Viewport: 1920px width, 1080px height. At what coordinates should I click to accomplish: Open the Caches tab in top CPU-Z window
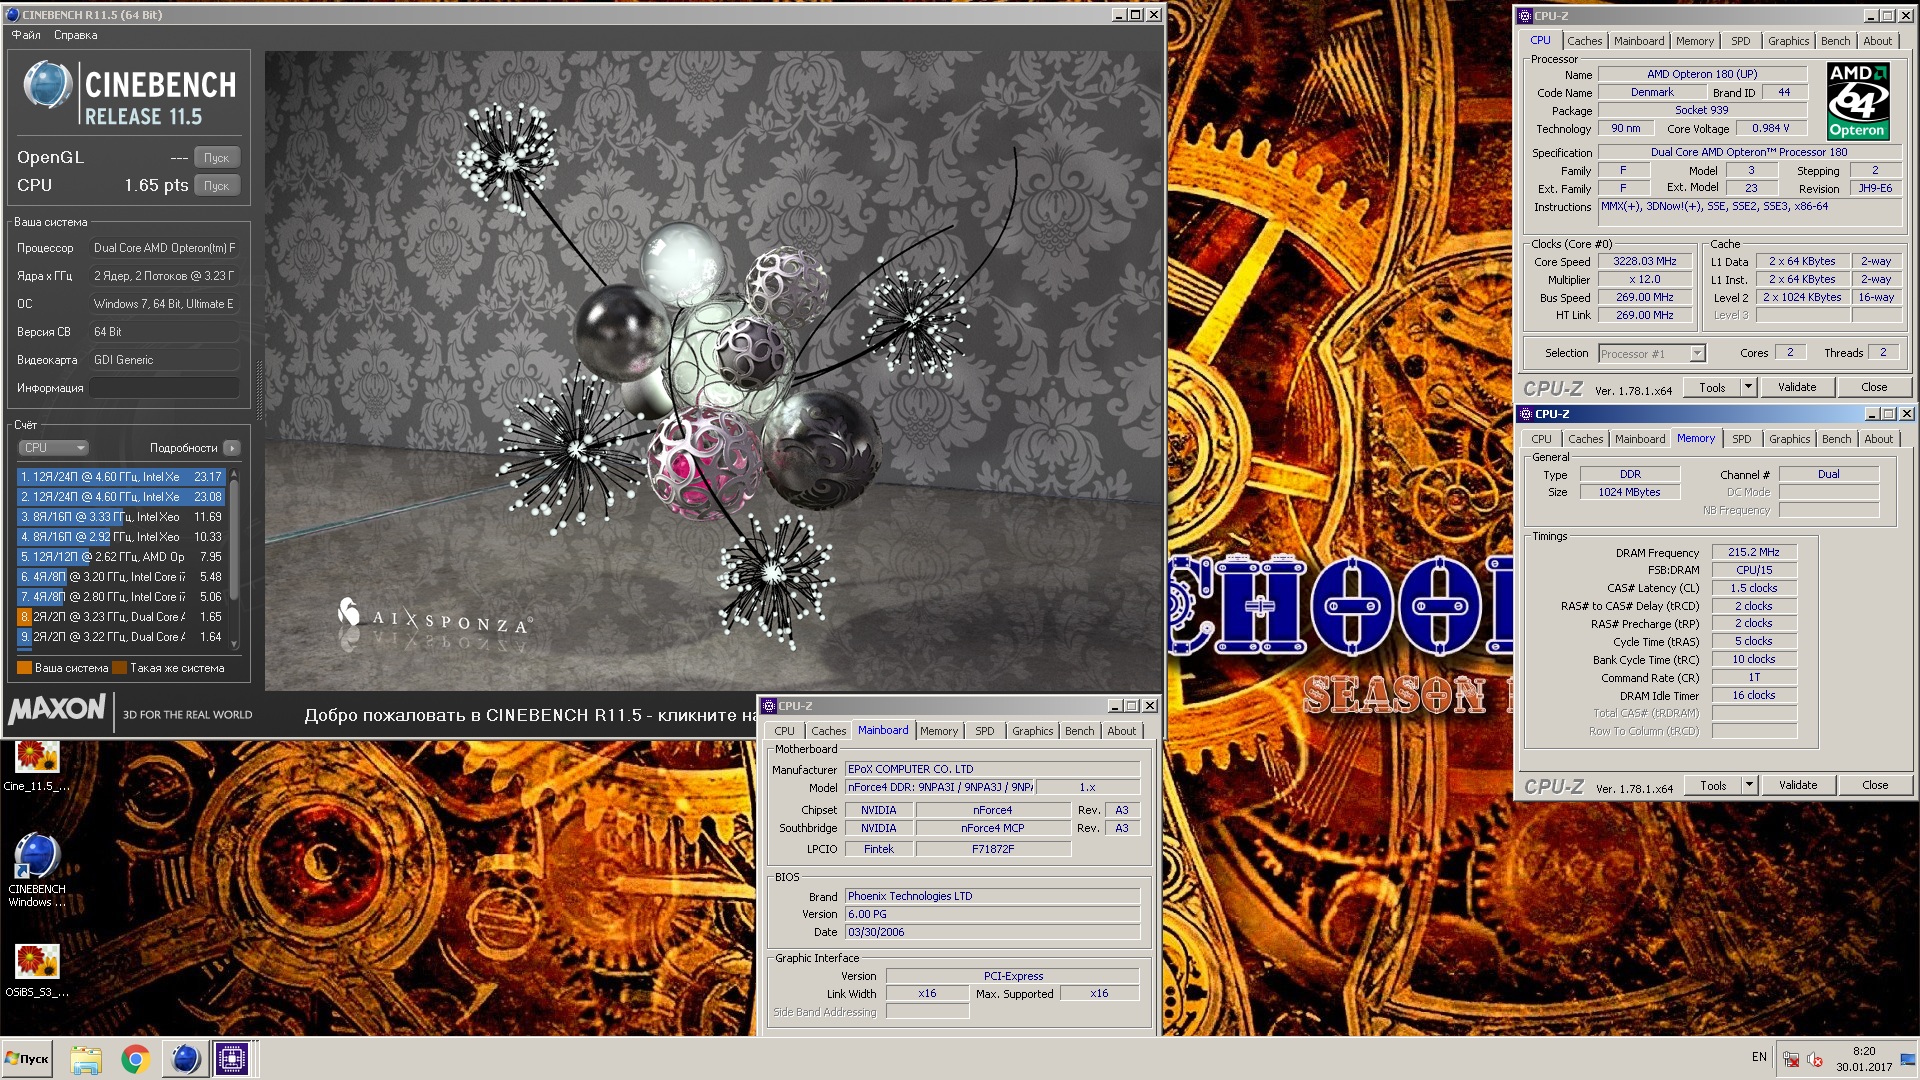1584,41
